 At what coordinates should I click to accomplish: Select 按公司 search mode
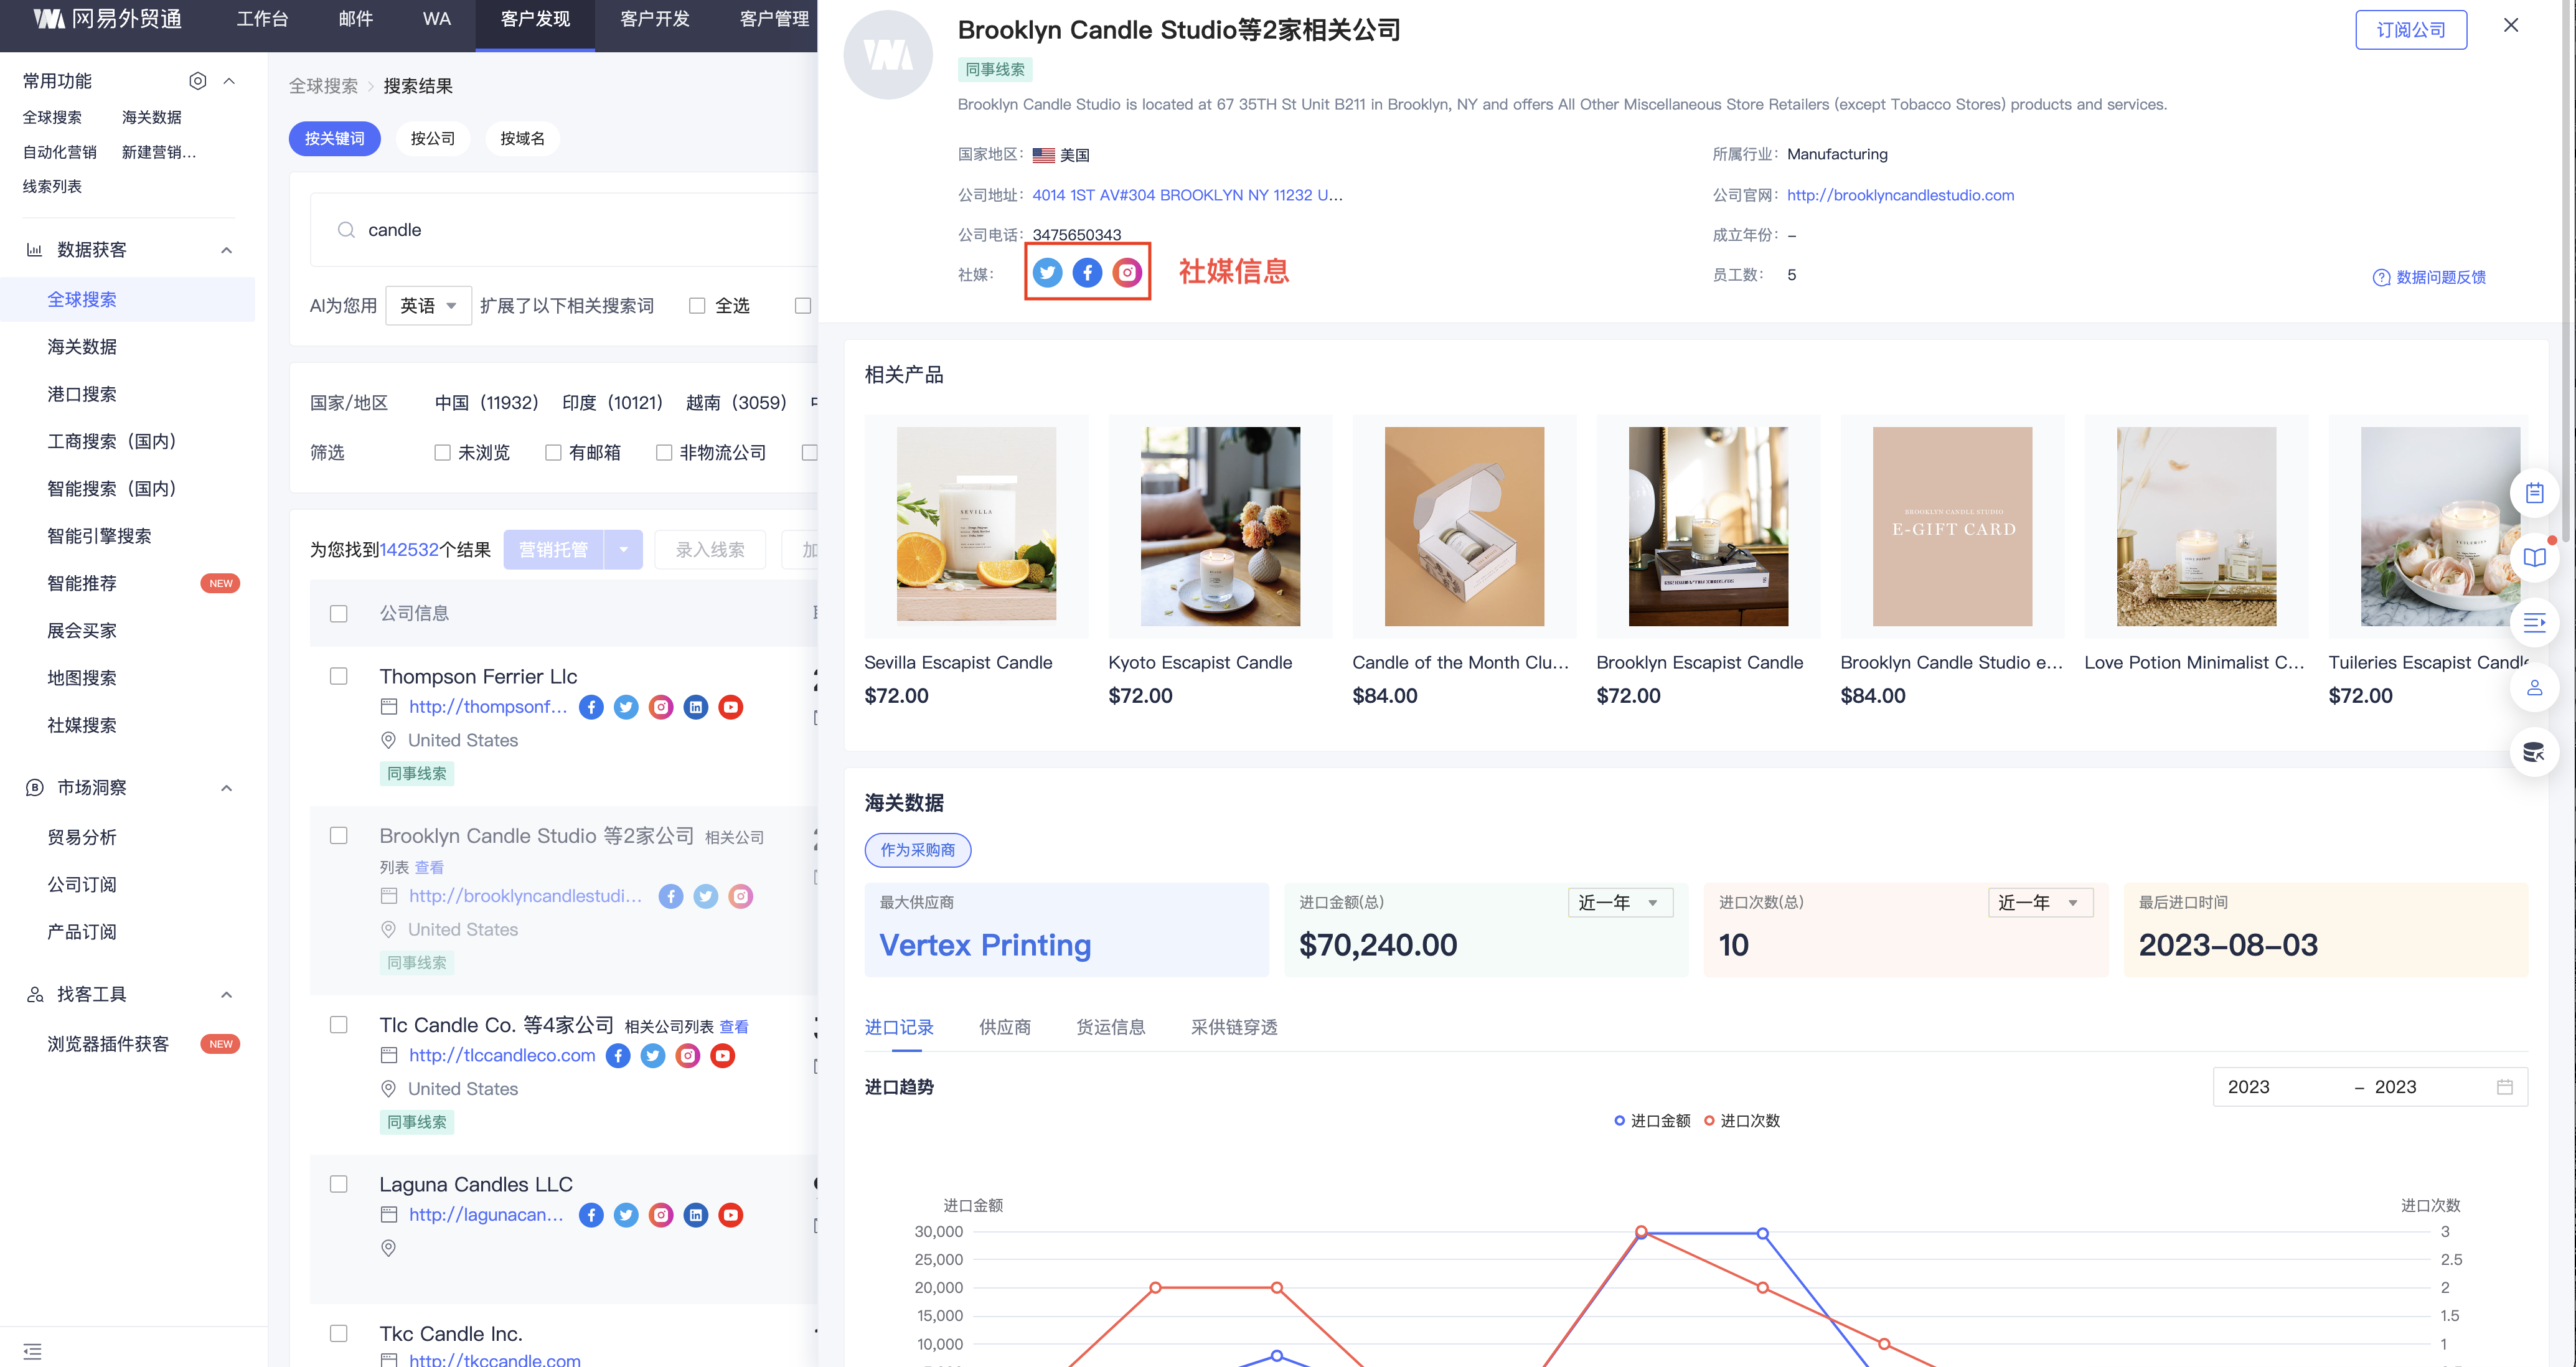coord(433,139)
